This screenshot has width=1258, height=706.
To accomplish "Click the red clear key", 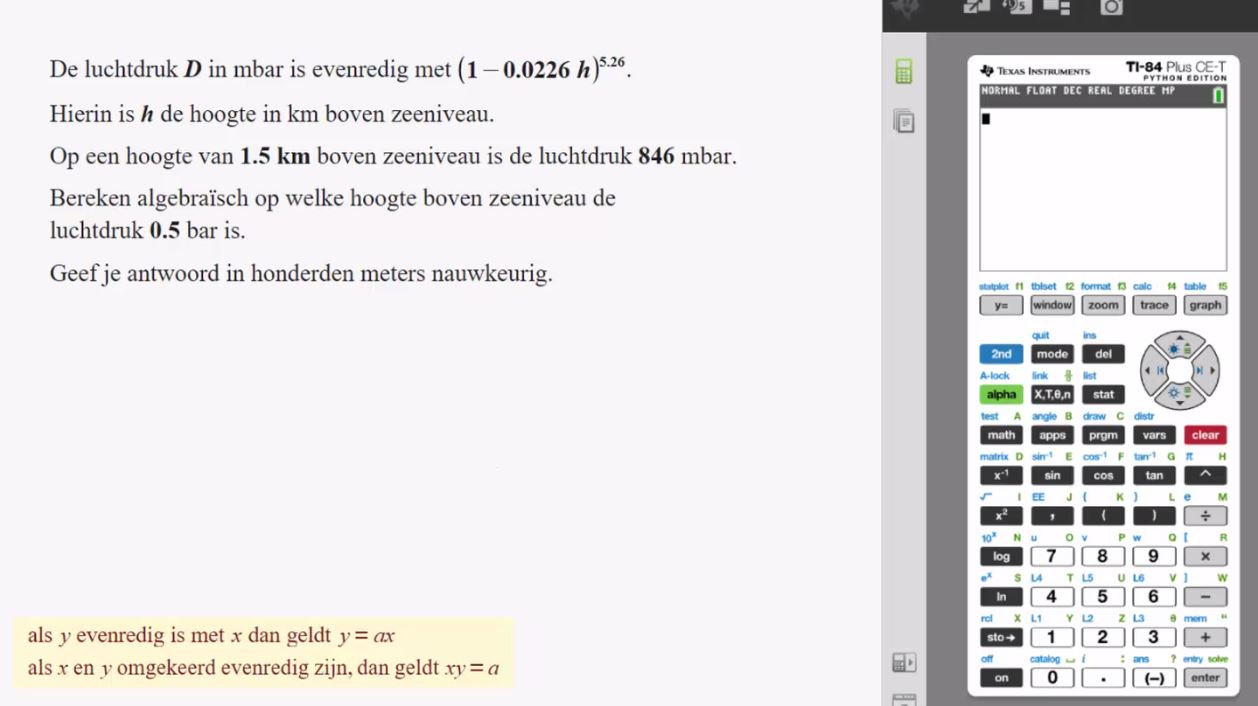I will pos(1205,435).
